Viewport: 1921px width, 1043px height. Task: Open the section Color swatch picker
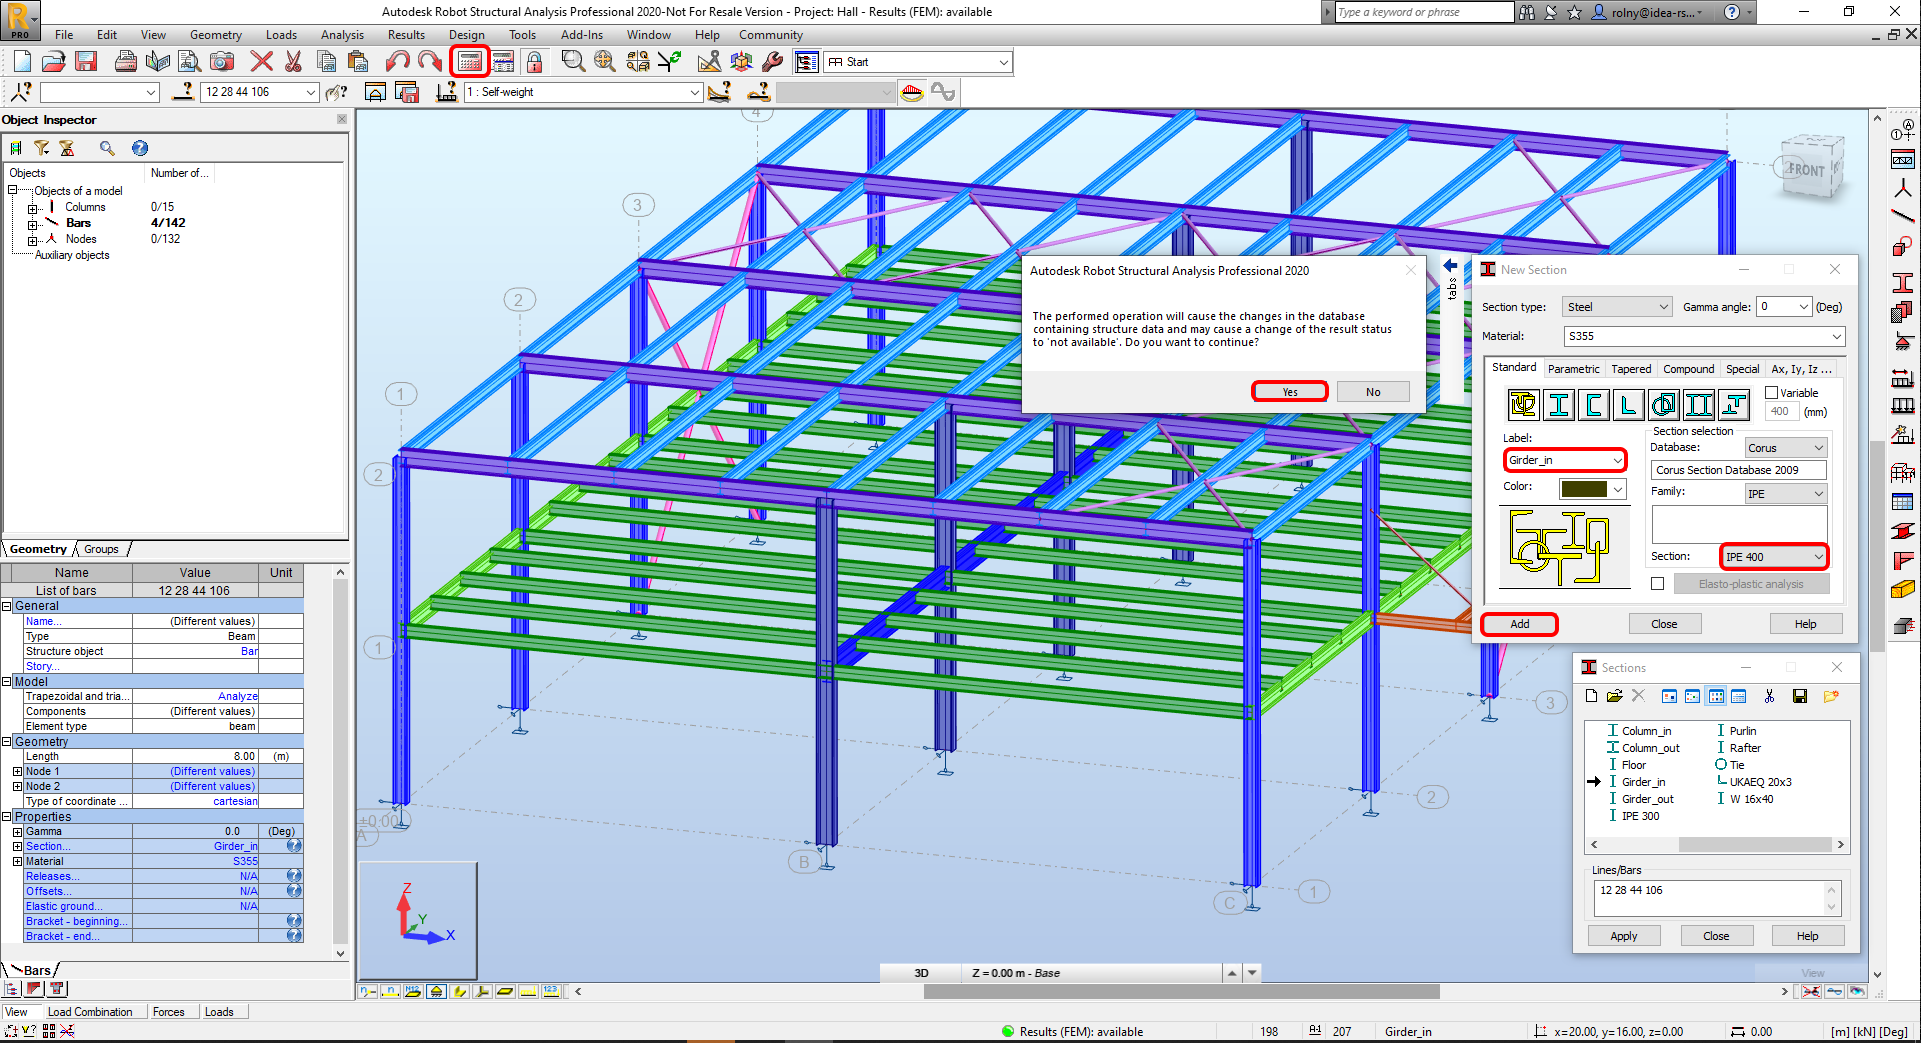(x=1594, y=489)
